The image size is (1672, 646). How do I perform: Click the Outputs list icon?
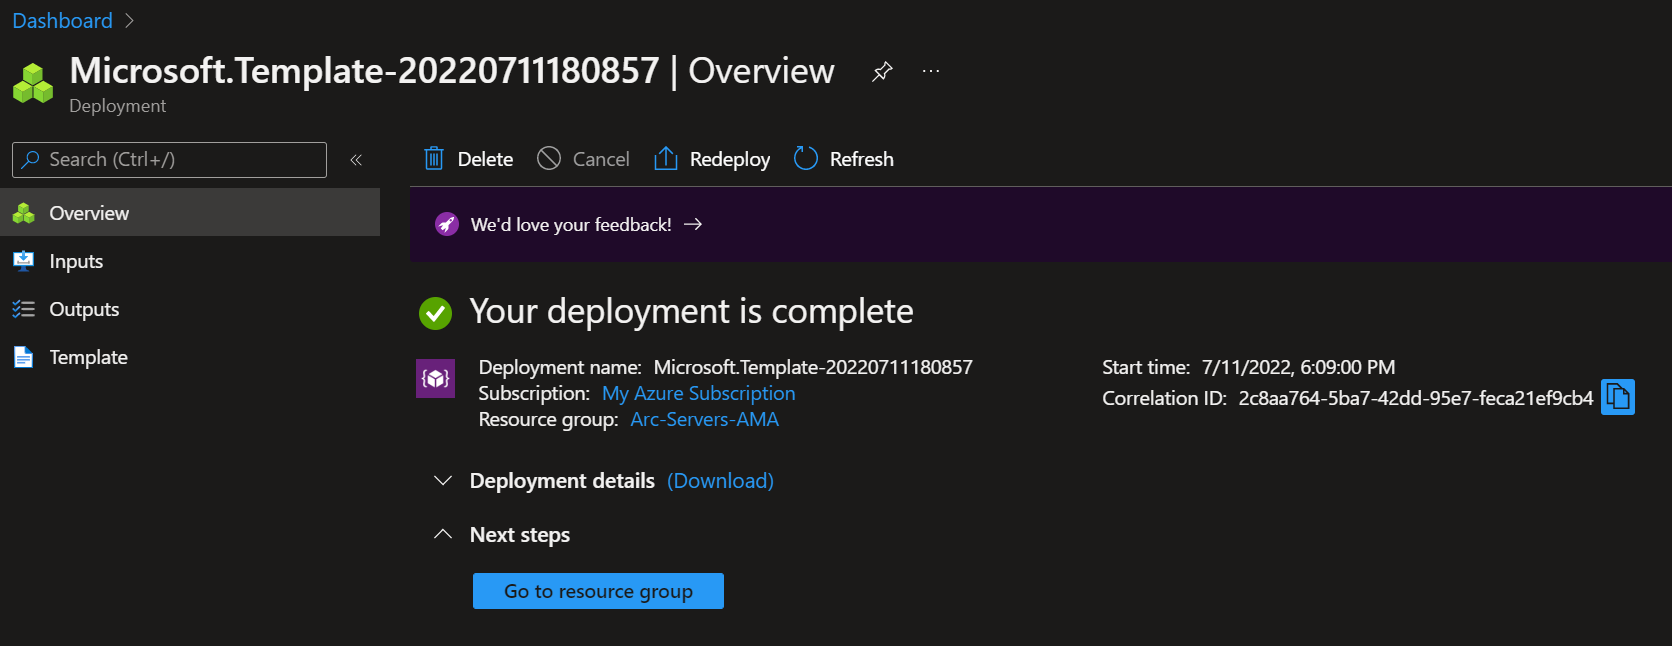(x=23, y=309)
